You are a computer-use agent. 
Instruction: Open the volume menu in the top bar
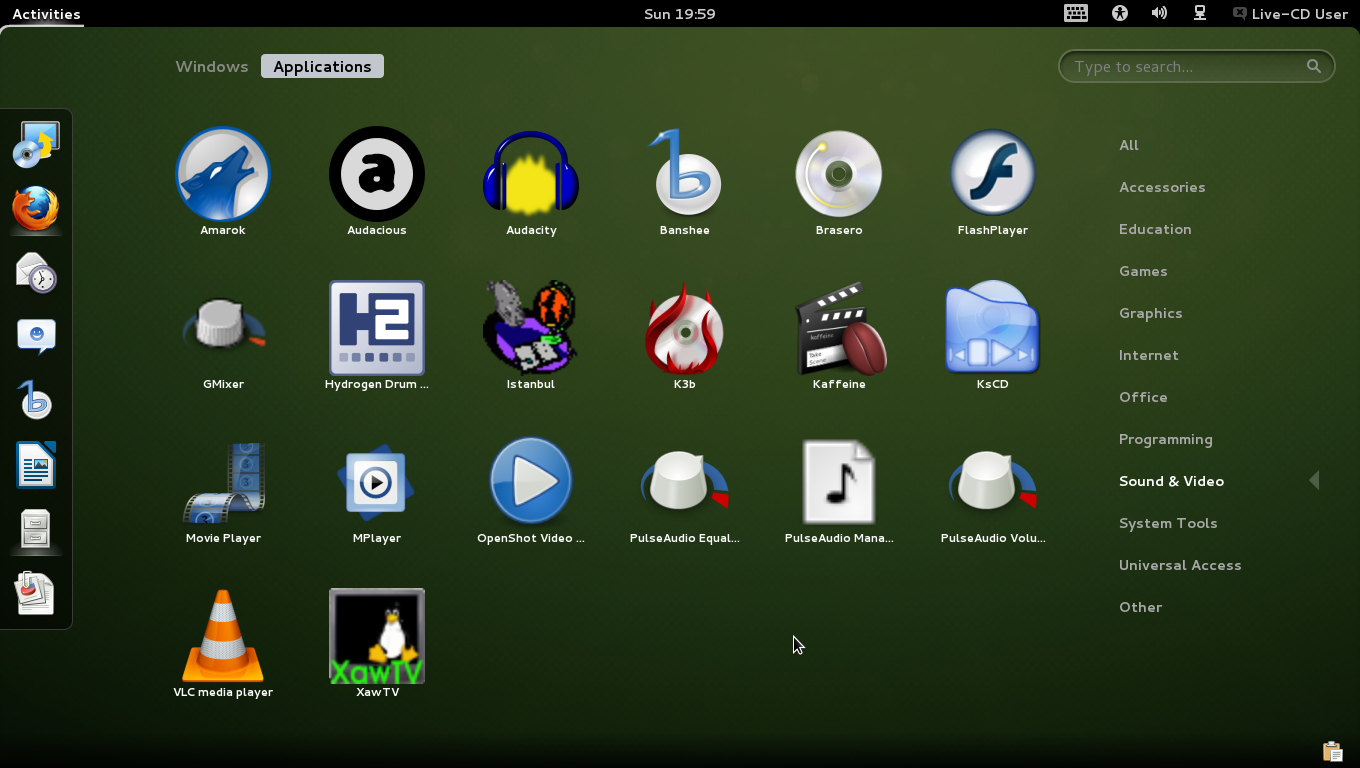coord(1159,13)
